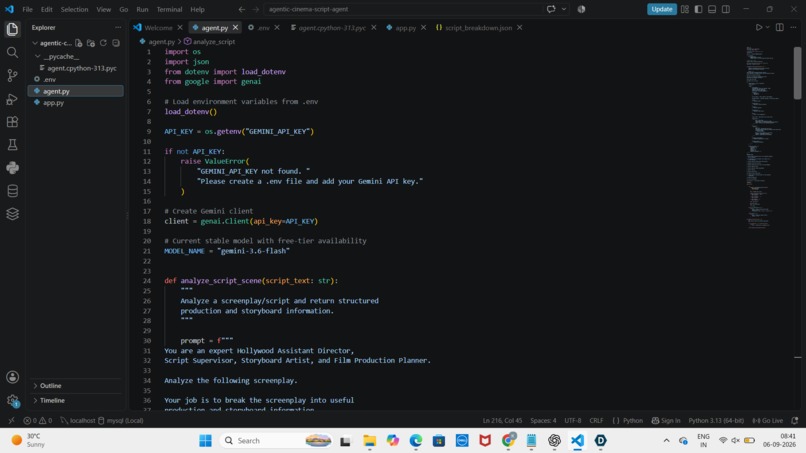Click the editor vertical scrollbar thumb
806x453 pixels.
pyautogui.click(x=797, y=73)
